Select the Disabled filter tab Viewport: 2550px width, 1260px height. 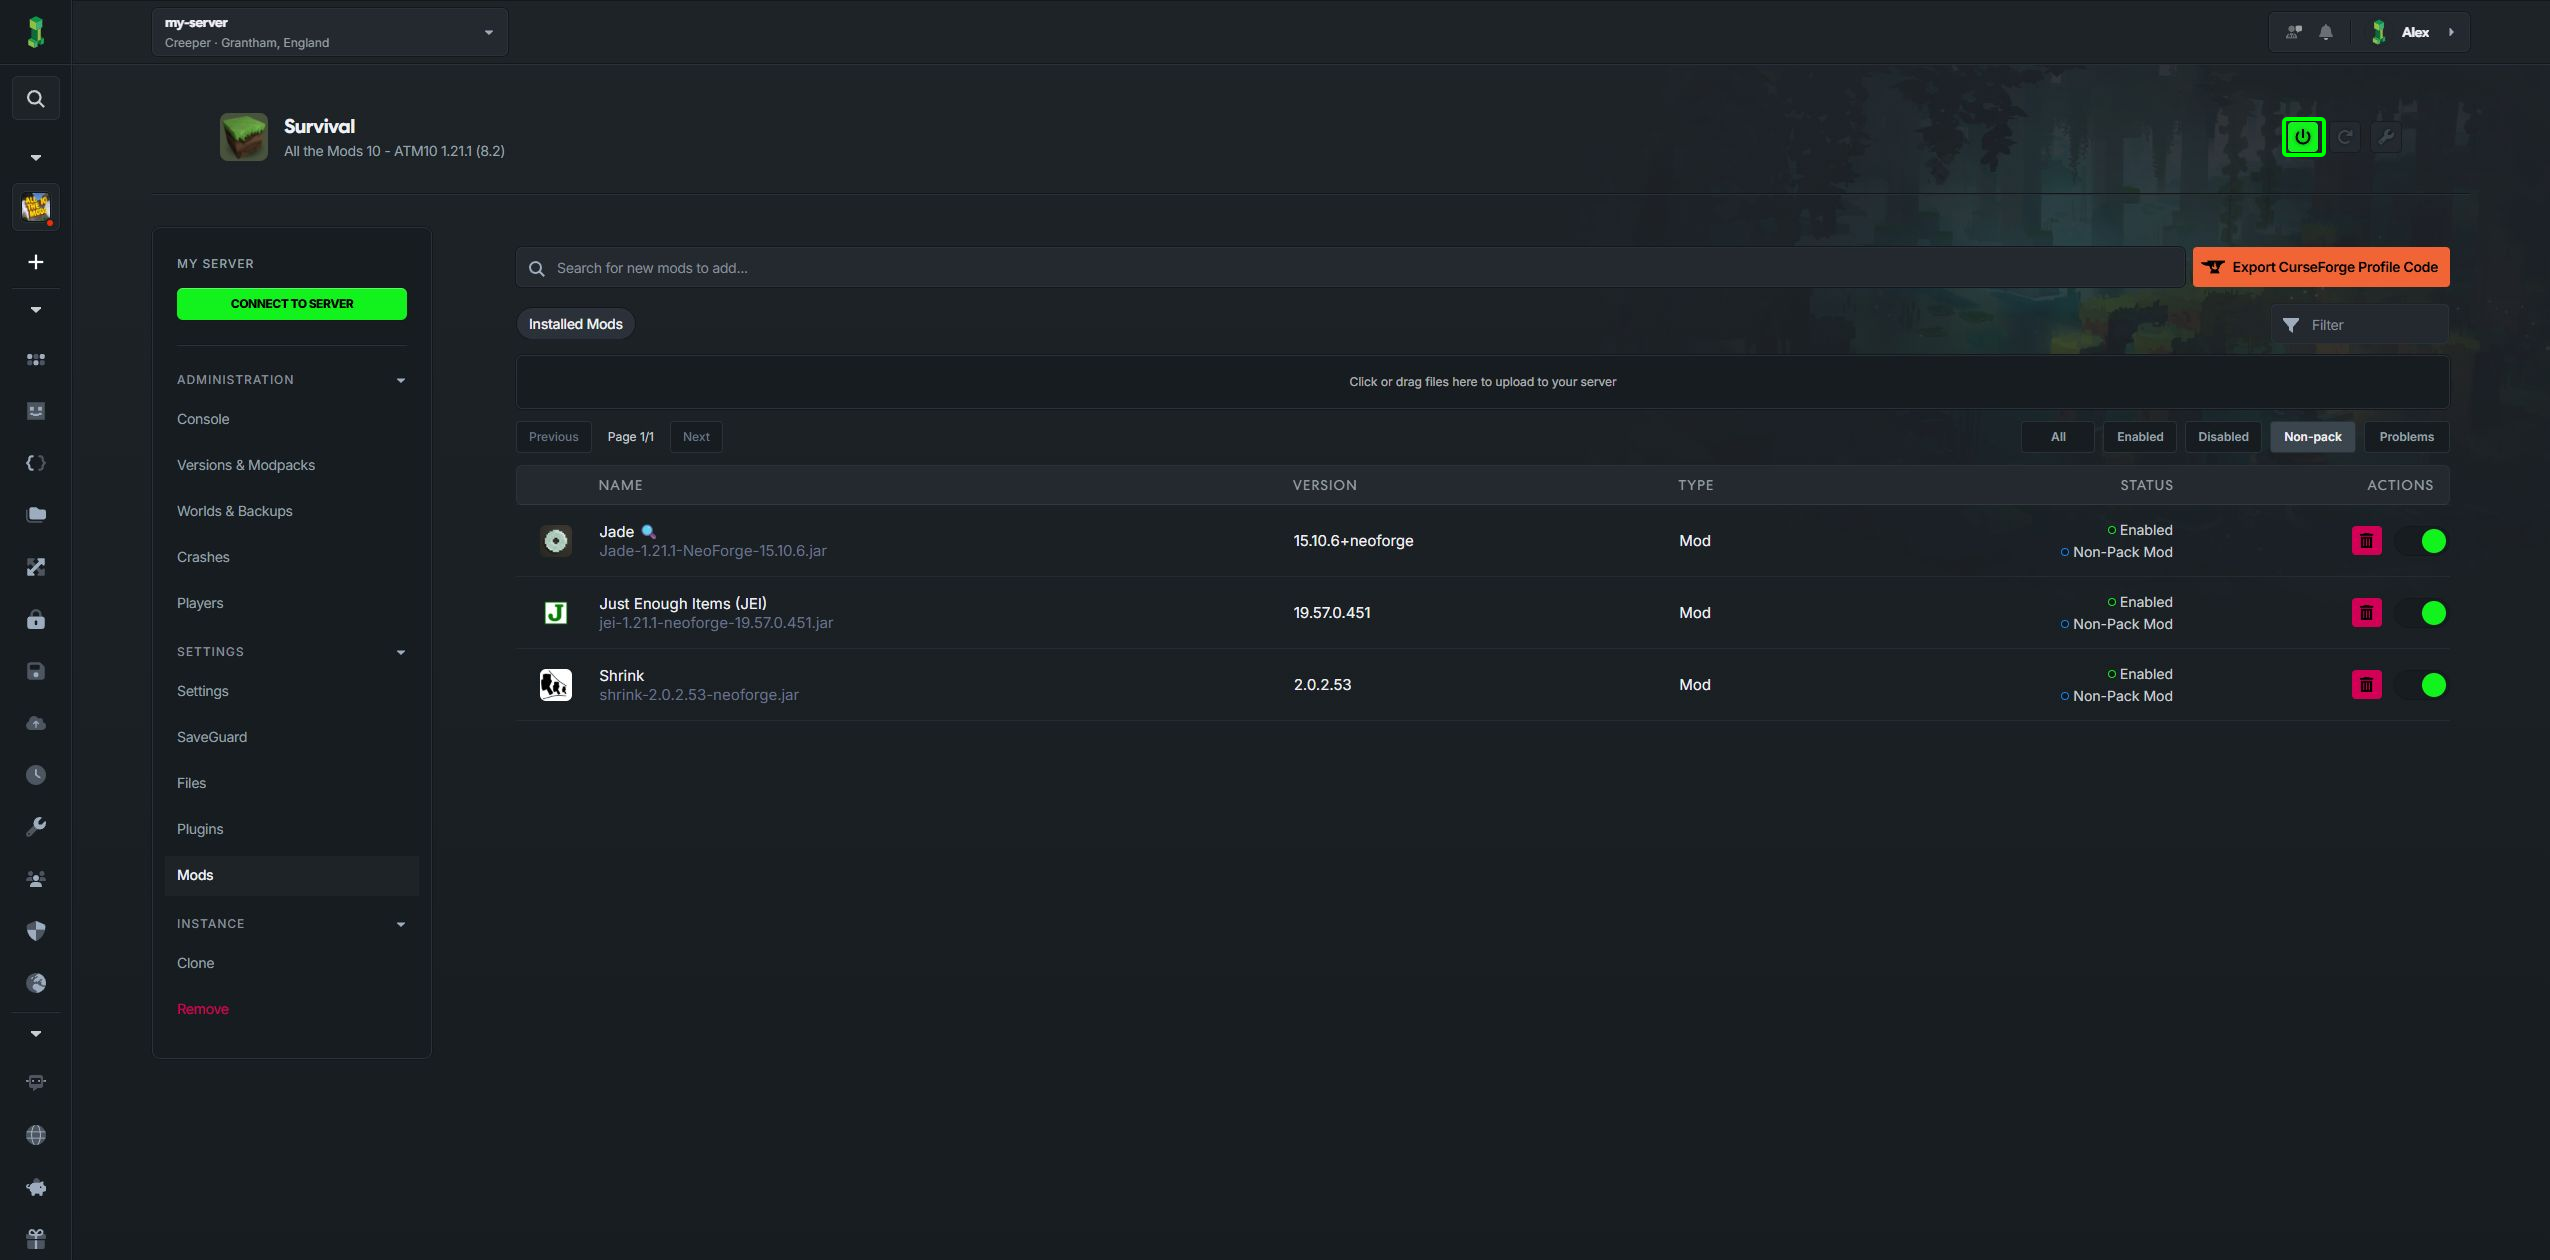tap(2223, 437)
